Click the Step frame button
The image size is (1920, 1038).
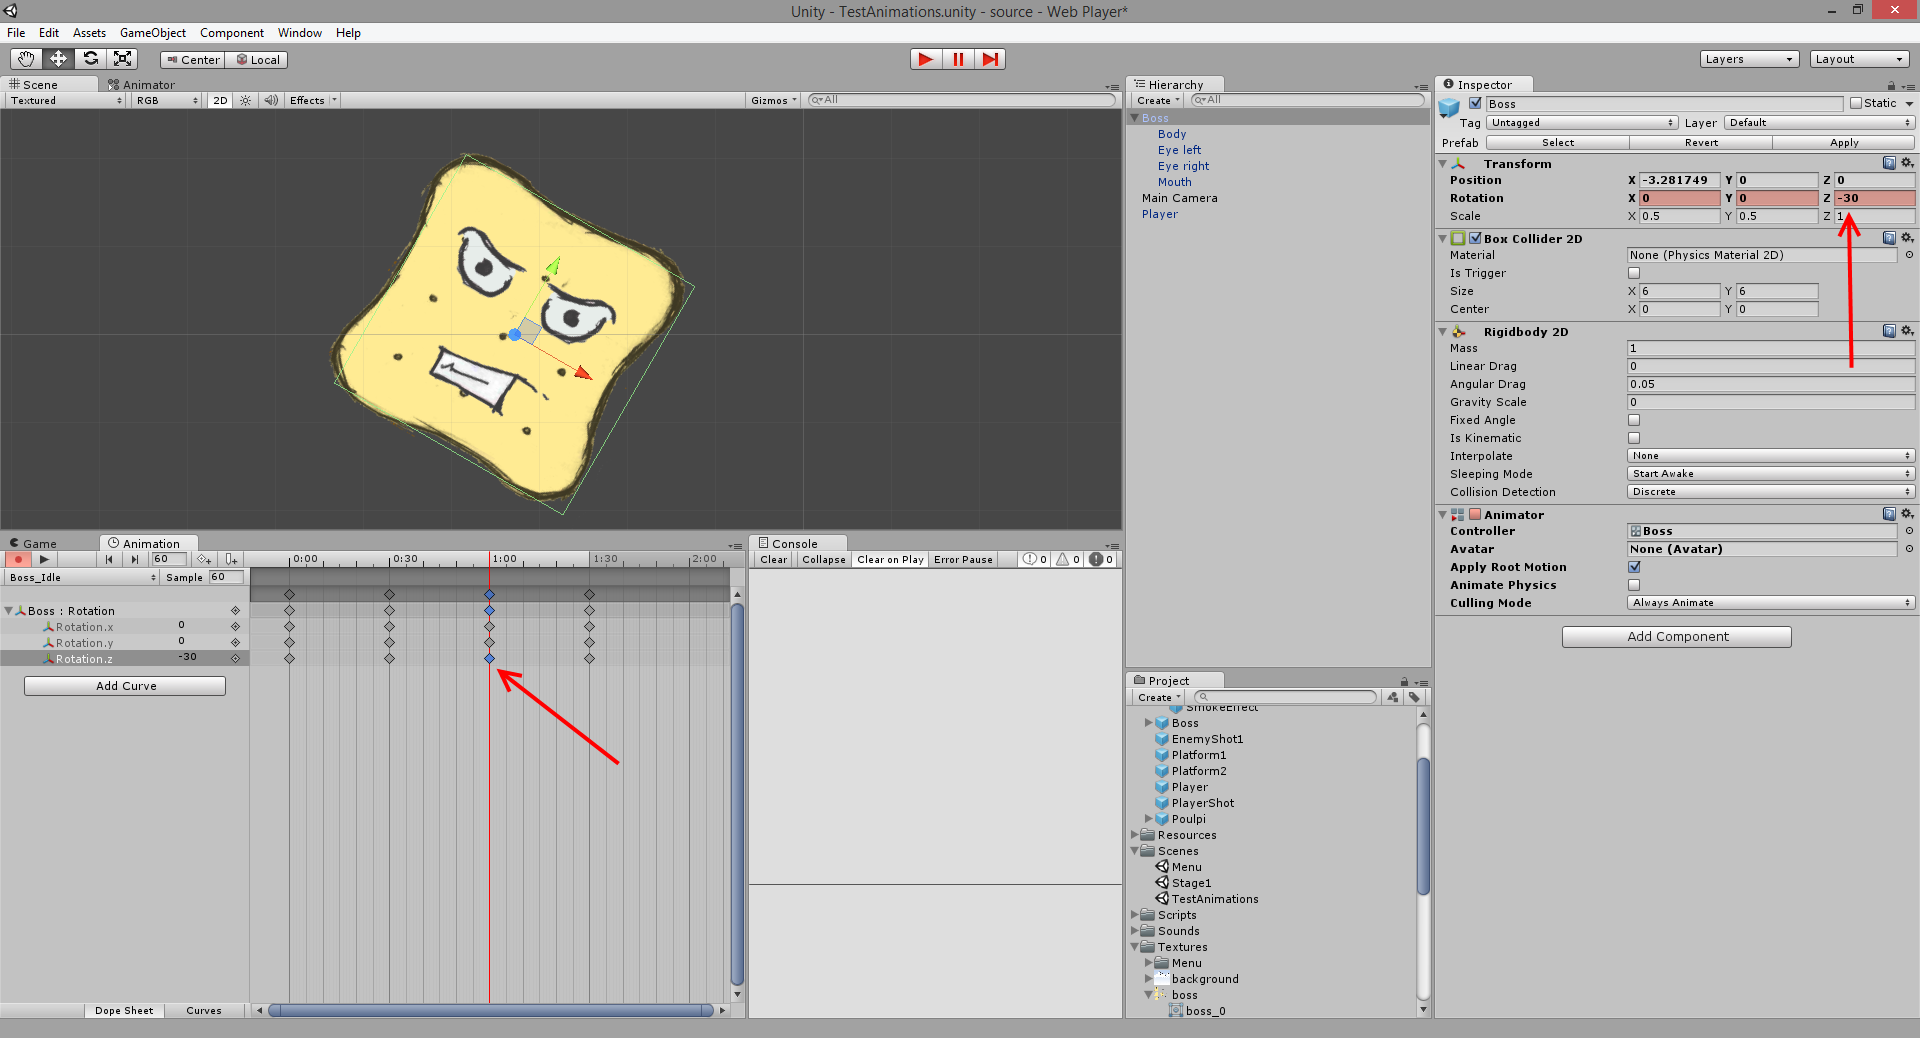click(x=990, y=59)
